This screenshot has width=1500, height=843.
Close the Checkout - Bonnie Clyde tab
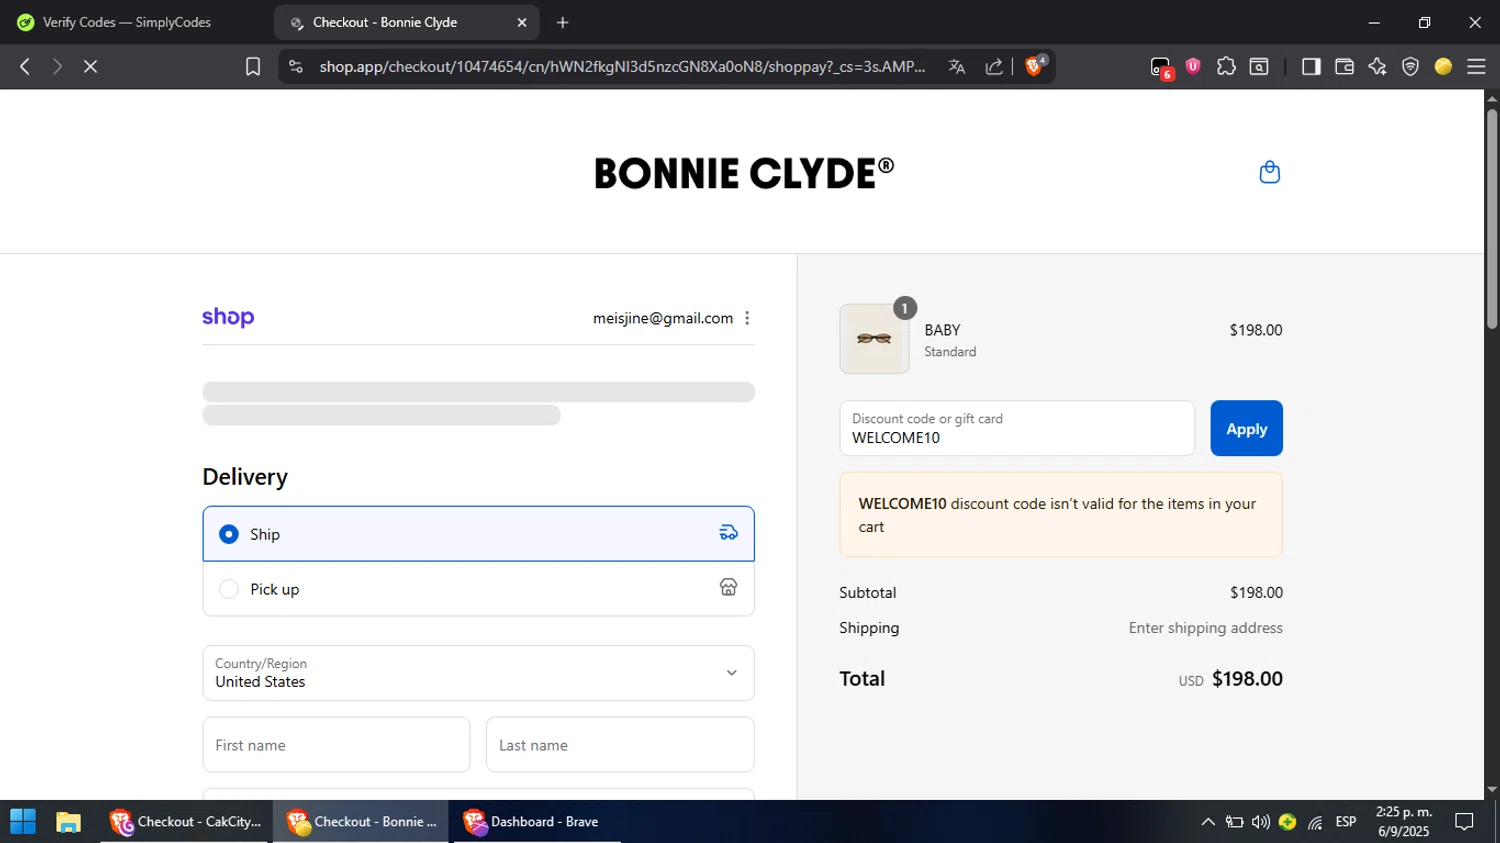521,22
